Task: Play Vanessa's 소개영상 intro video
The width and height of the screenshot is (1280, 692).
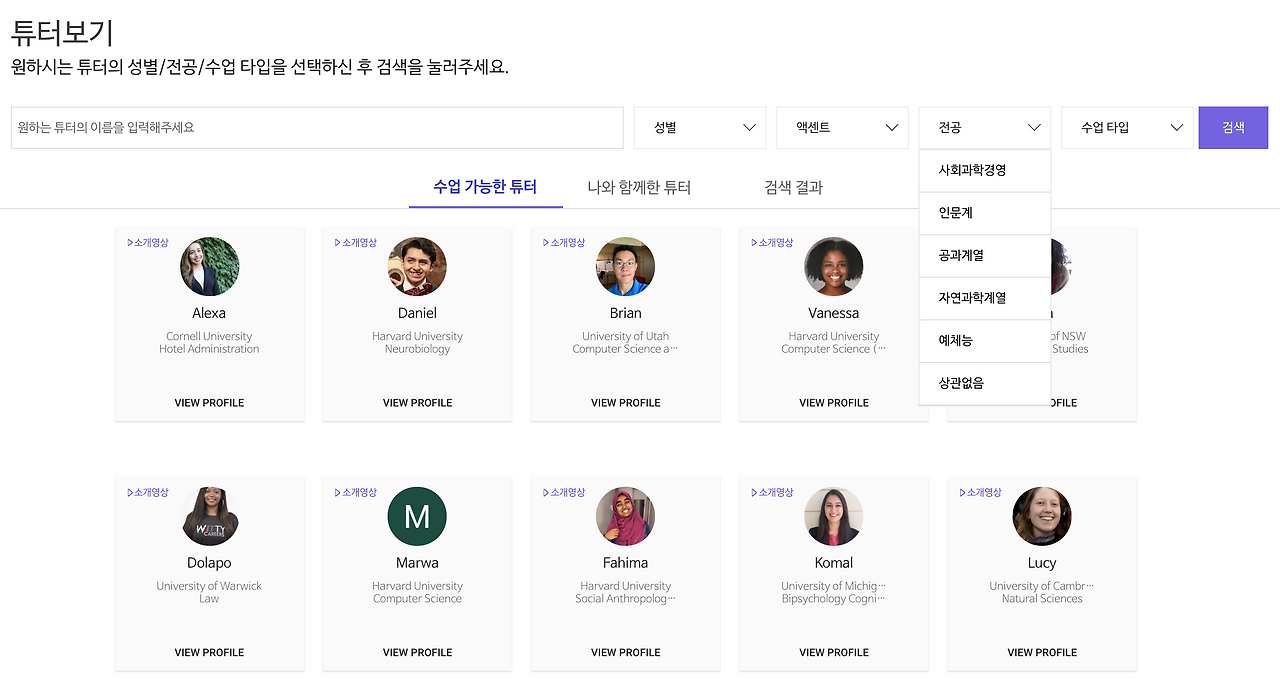Action: coord(771,241)
